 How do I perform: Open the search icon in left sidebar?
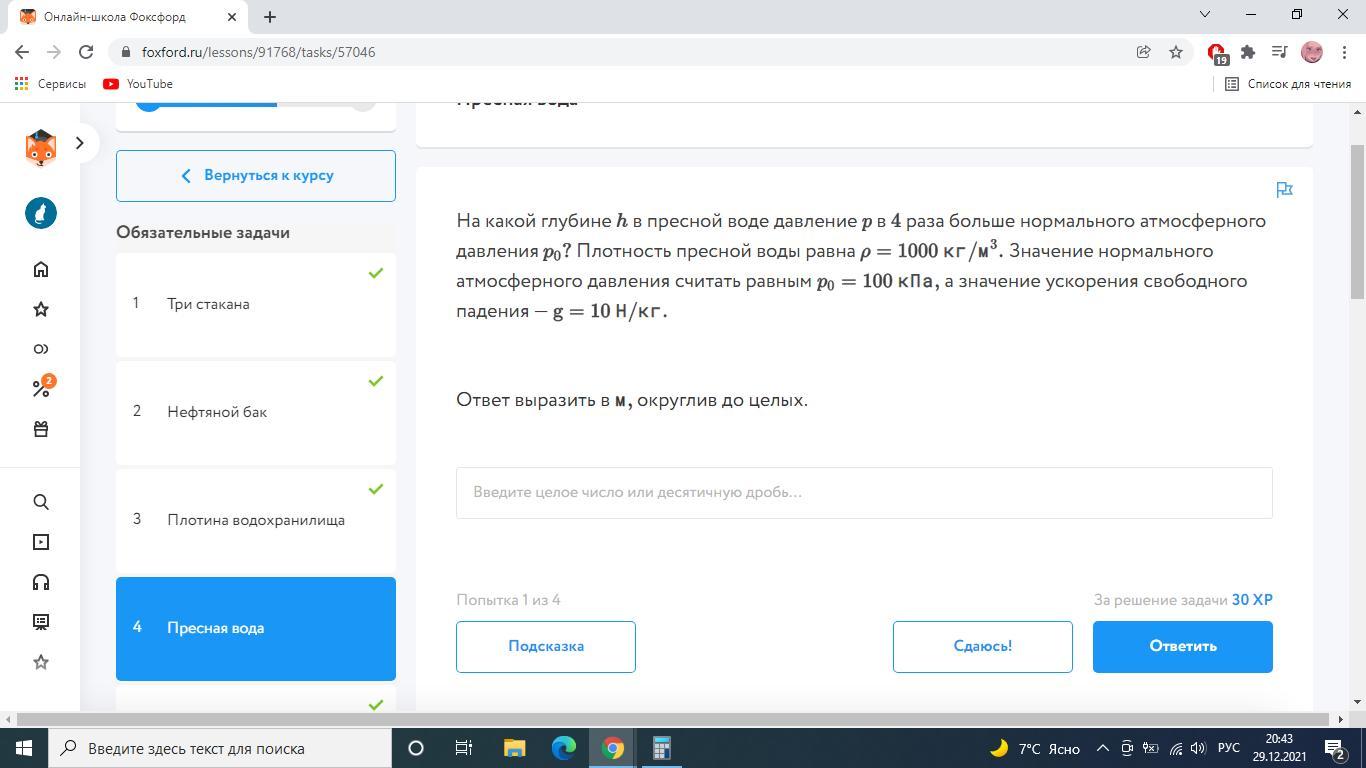[41, 502]
